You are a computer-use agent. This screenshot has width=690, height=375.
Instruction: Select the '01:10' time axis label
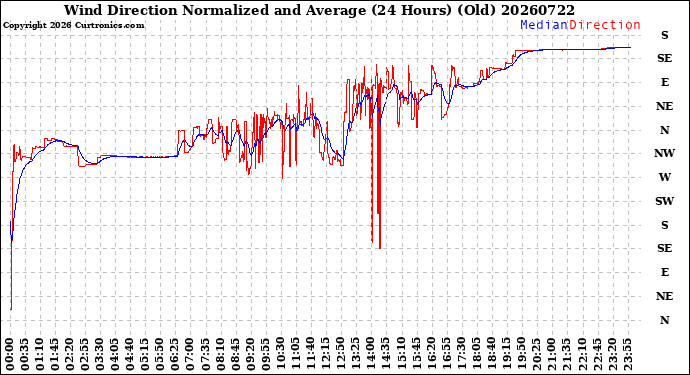[40, 355]
